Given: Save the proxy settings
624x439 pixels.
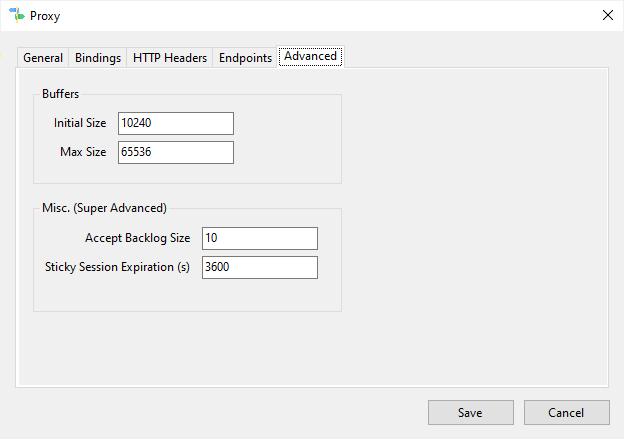Looking at the screenshot, I should click(x=471, y=413).
